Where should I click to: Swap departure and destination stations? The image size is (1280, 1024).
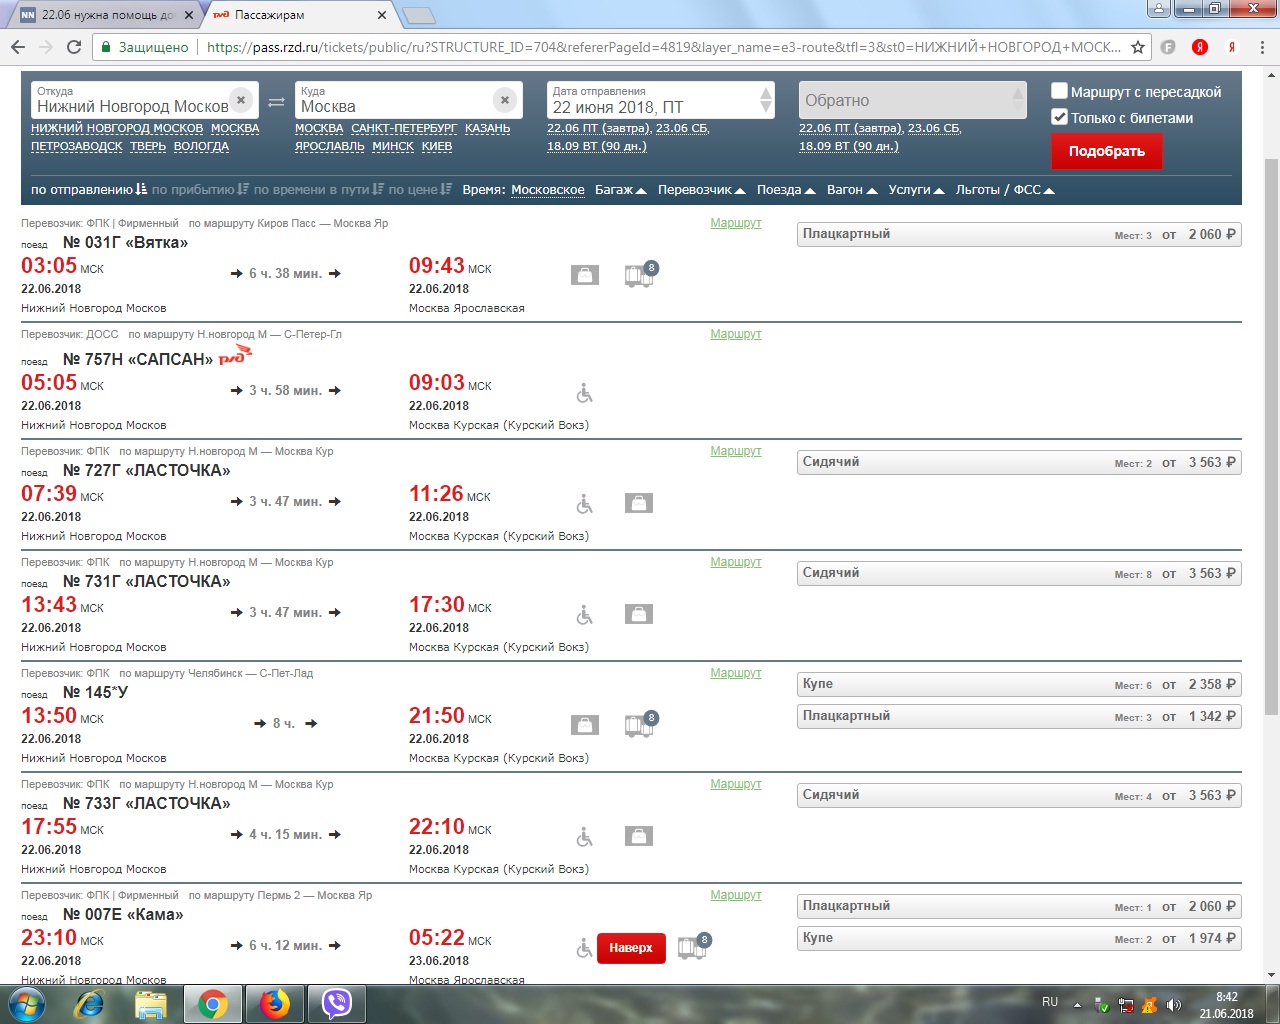277,102
